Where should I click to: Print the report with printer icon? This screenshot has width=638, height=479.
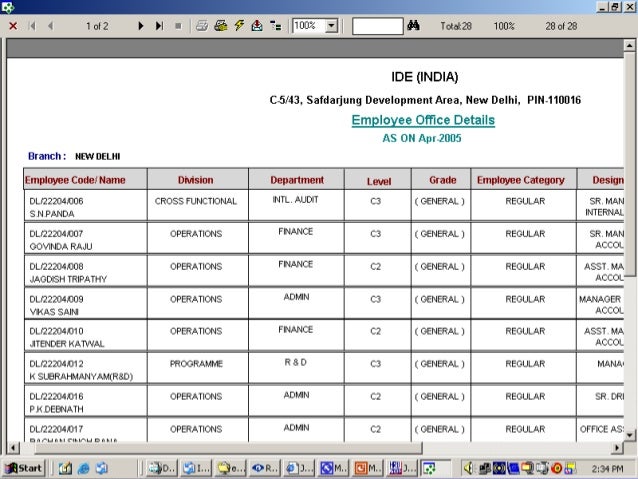pyautogui.click(x=202, y=26)
